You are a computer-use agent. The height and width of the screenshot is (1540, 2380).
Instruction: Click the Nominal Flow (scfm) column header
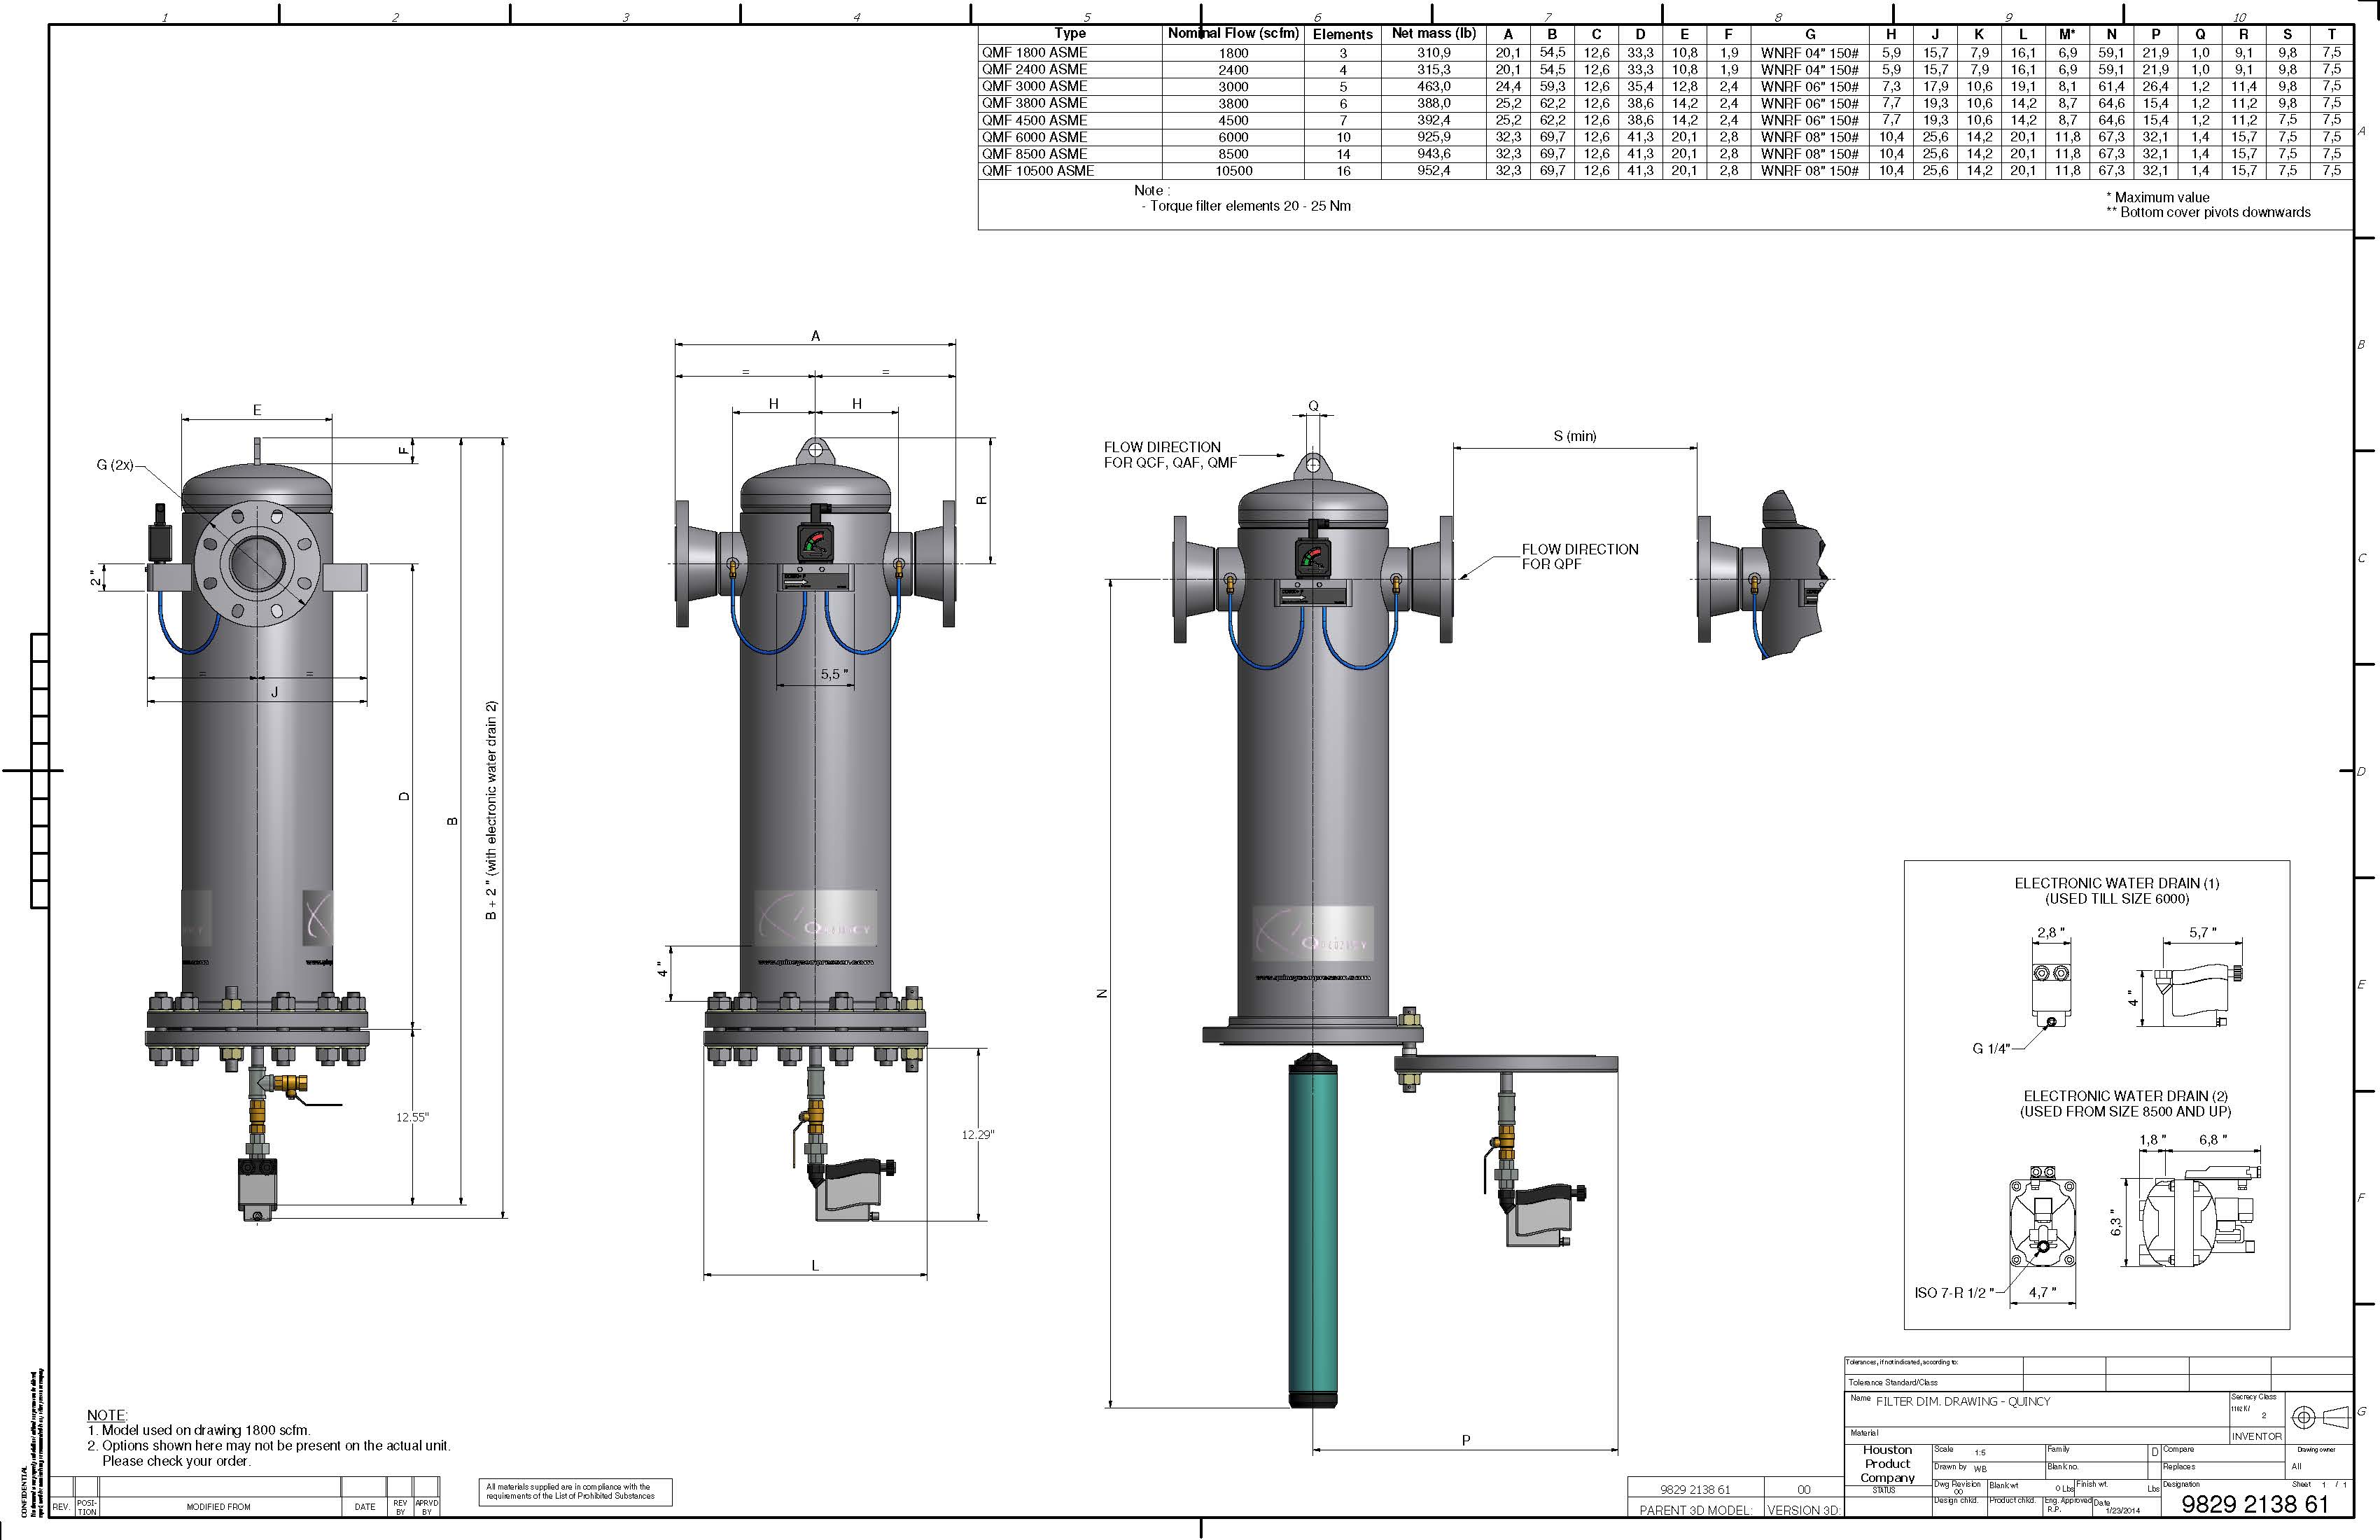(x=1233, y=34)
